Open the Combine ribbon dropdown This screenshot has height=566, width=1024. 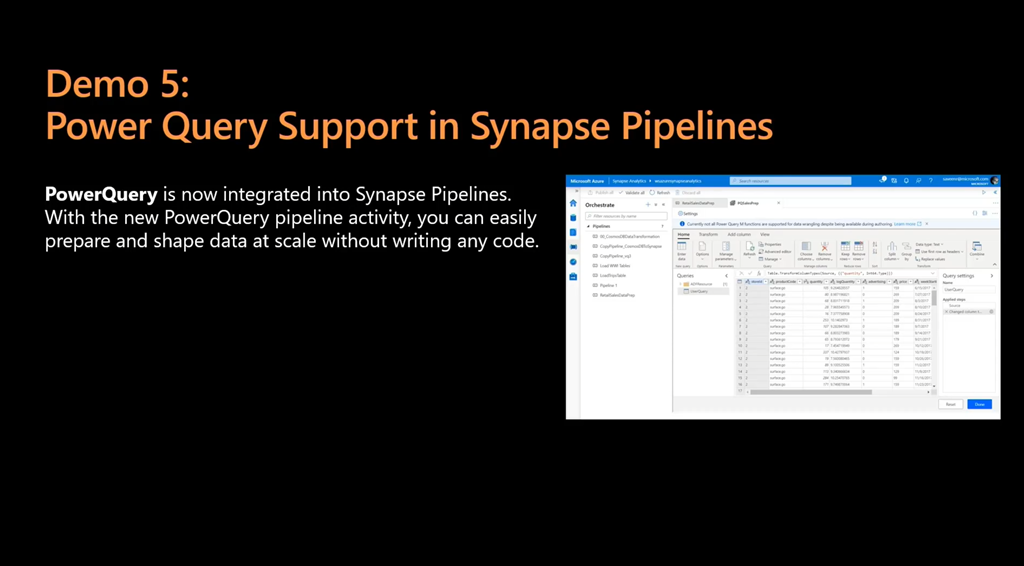[977, 259]
